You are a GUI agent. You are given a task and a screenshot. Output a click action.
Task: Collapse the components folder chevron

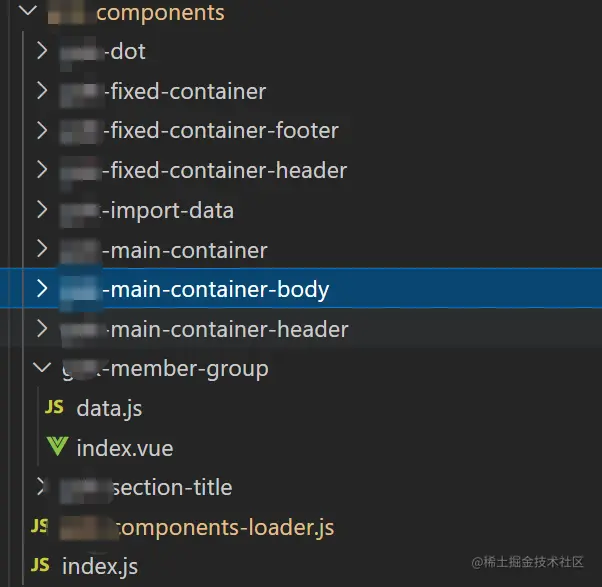coord(27,12)
